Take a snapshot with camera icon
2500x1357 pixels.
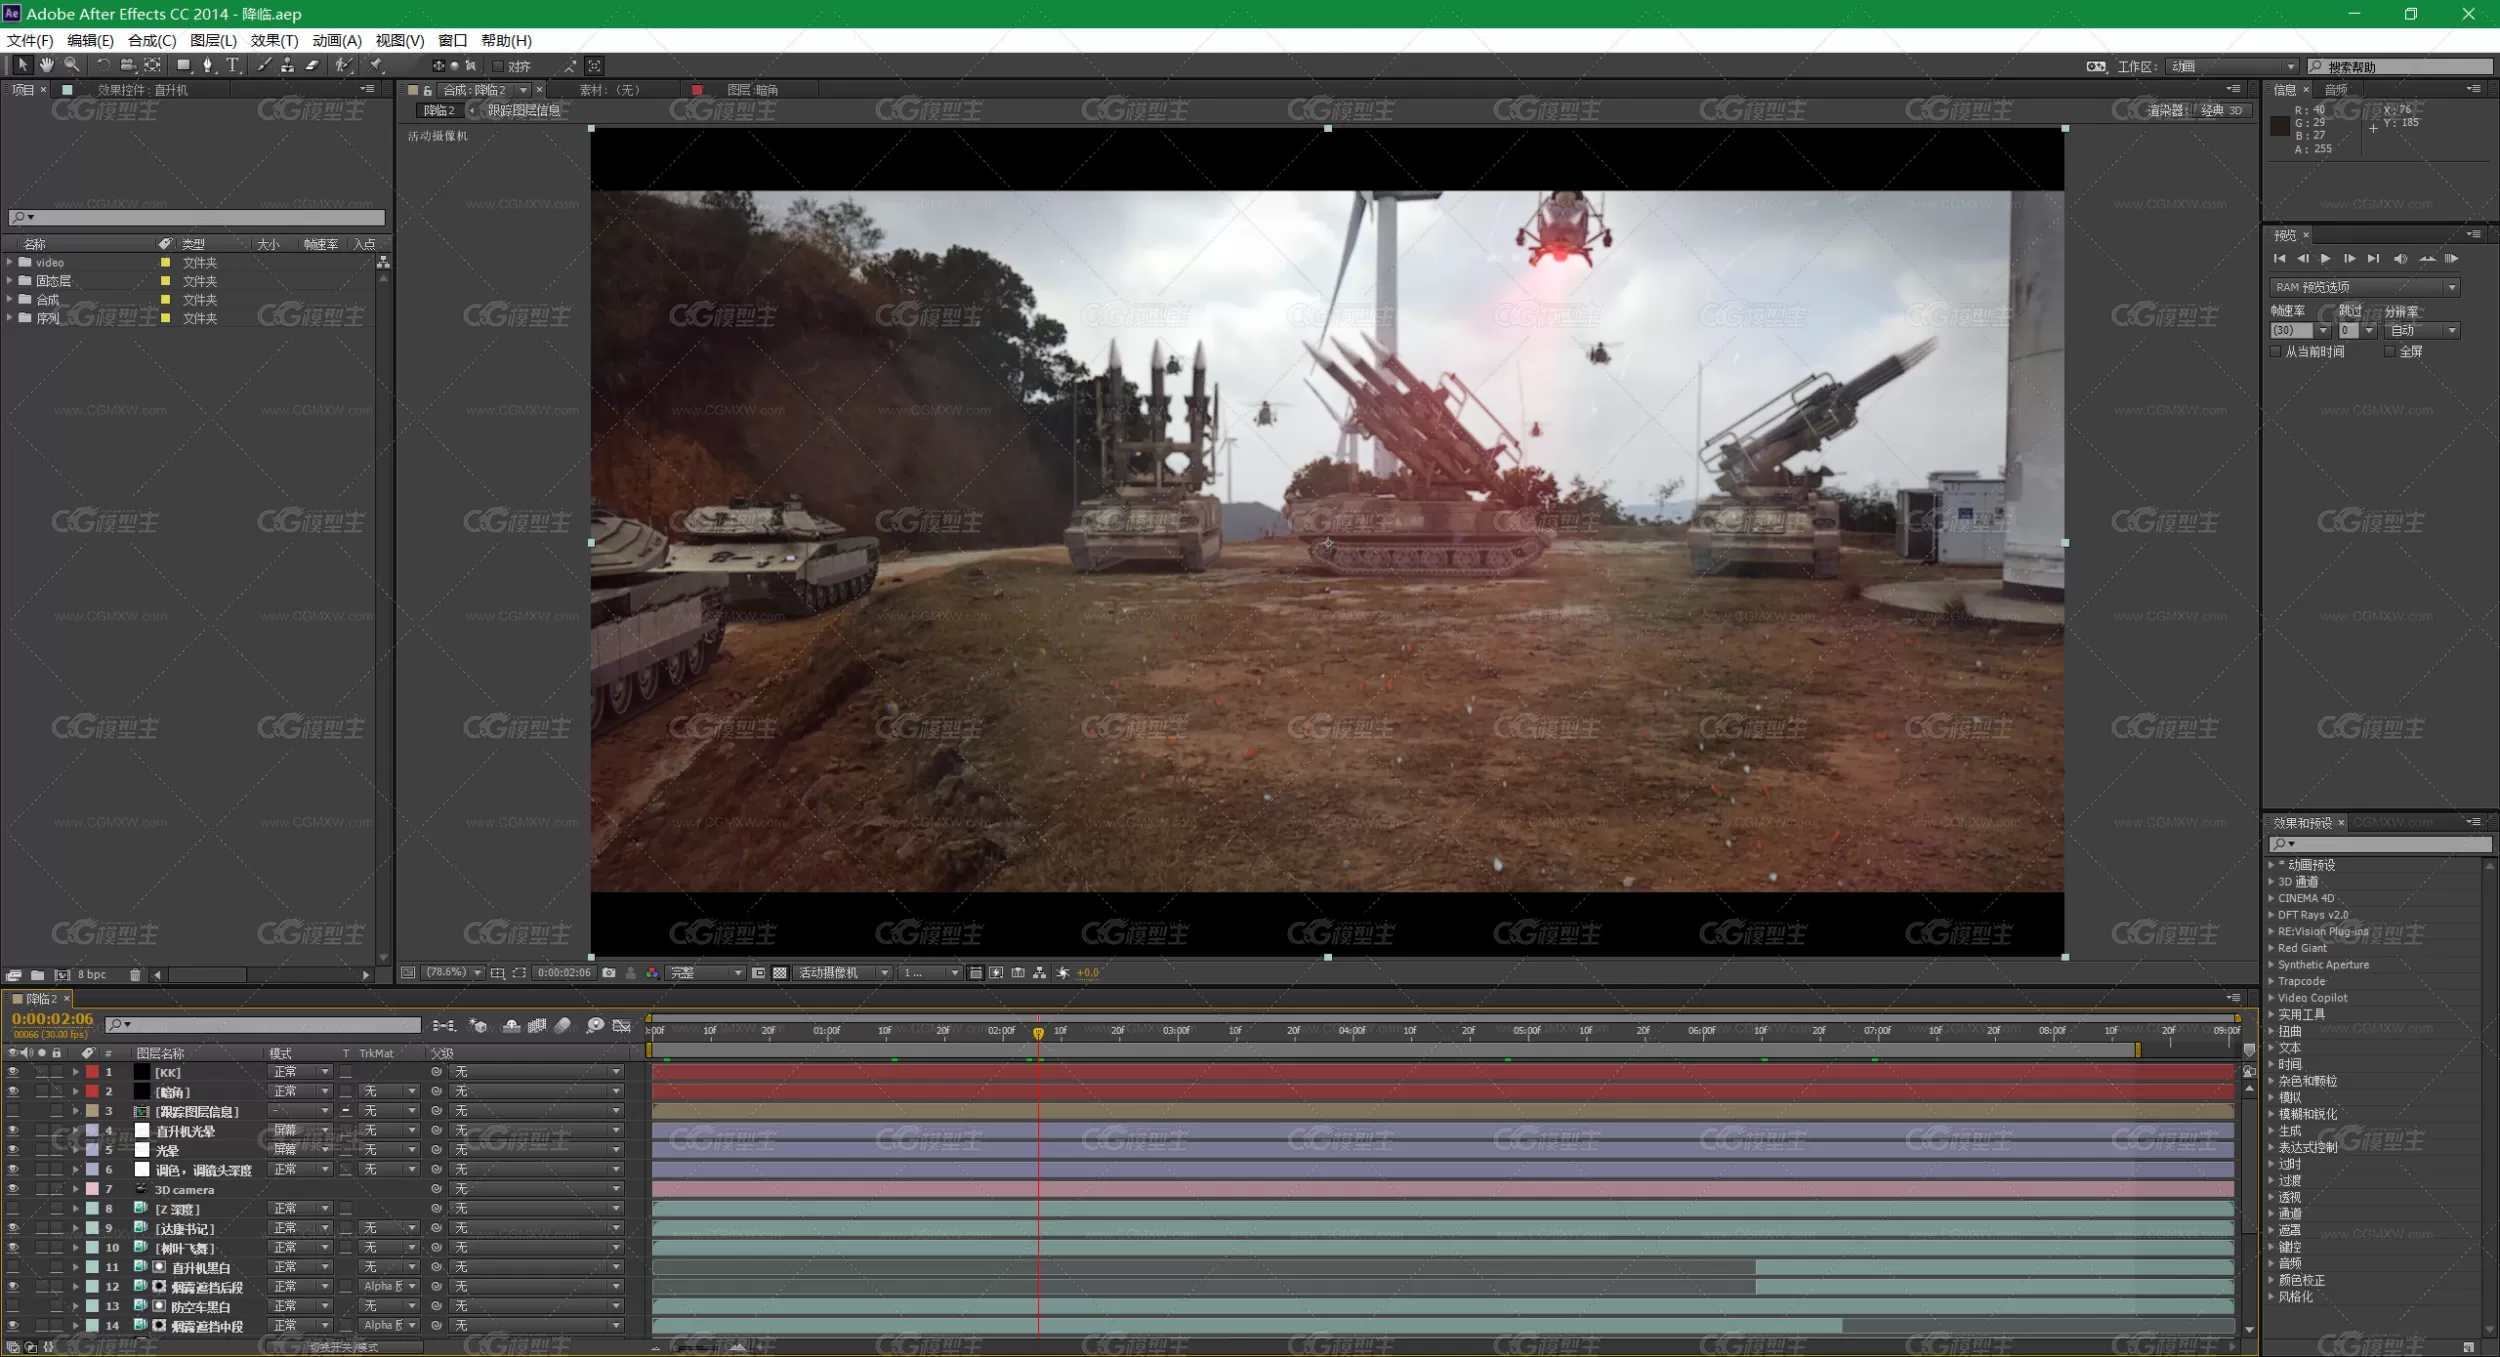click(x=608, y=973)
